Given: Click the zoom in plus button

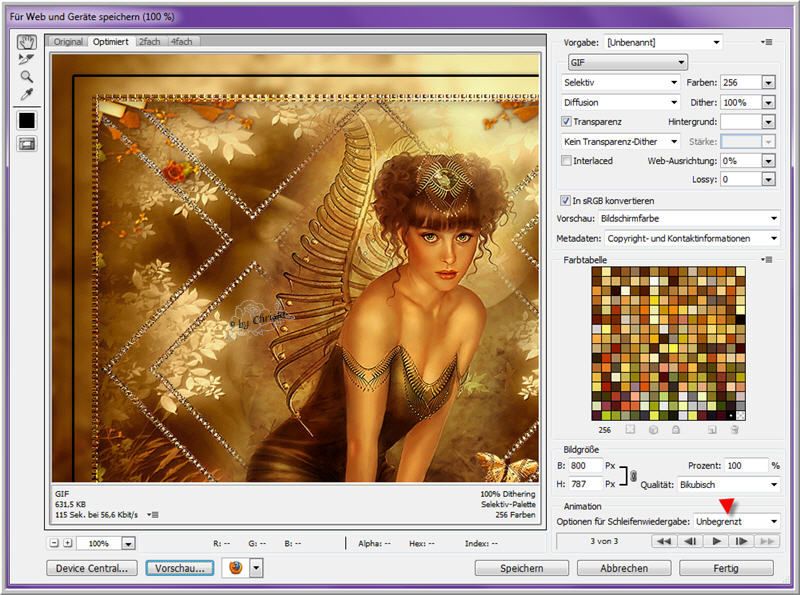Looking at the screenshot, I should 67,543.
